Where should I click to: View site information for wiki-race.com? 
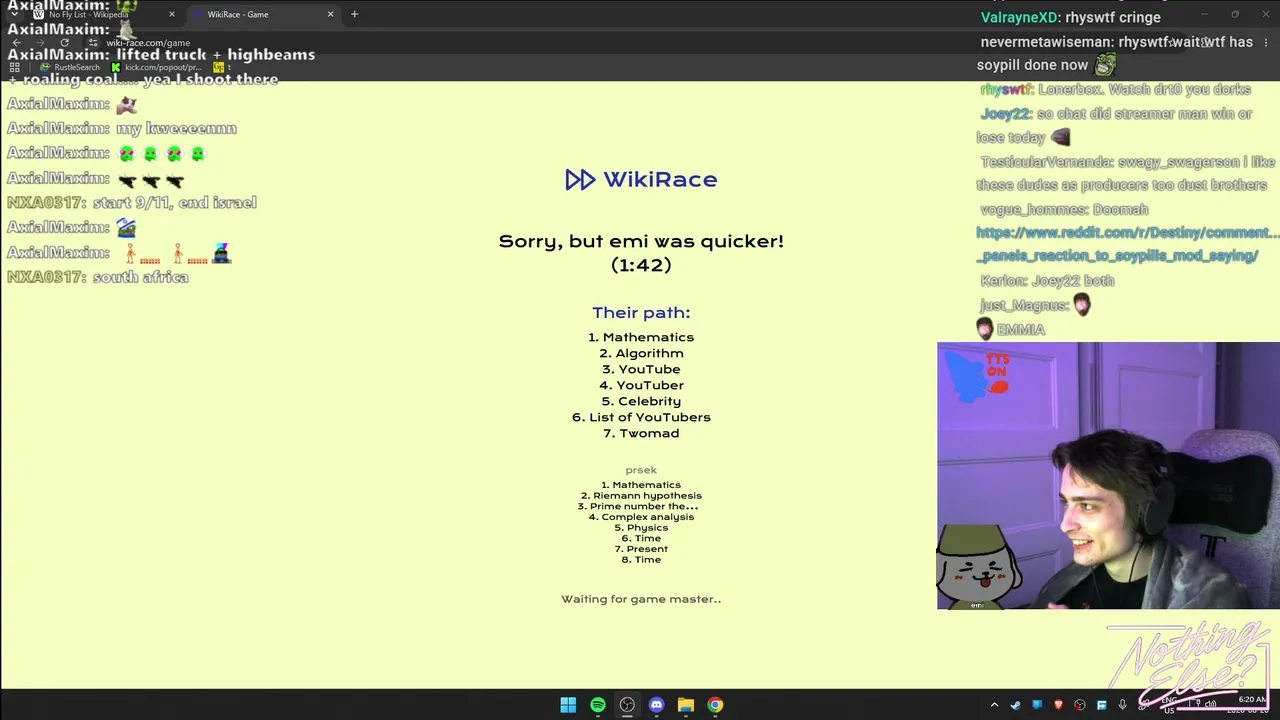(93, 43)
